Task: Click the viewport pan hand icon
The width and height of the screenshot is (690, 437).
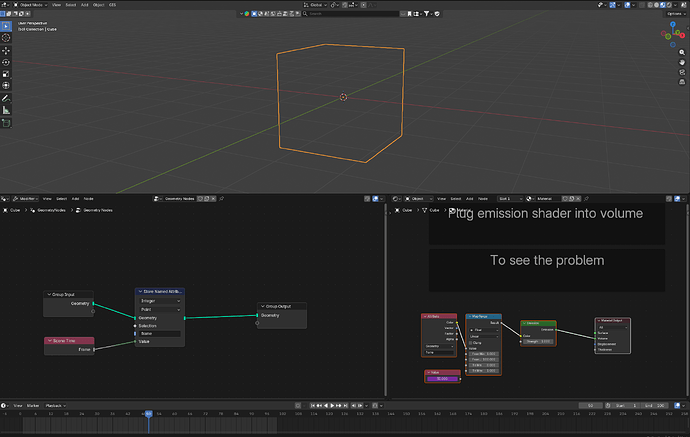Action: click(x=682, y=62)
